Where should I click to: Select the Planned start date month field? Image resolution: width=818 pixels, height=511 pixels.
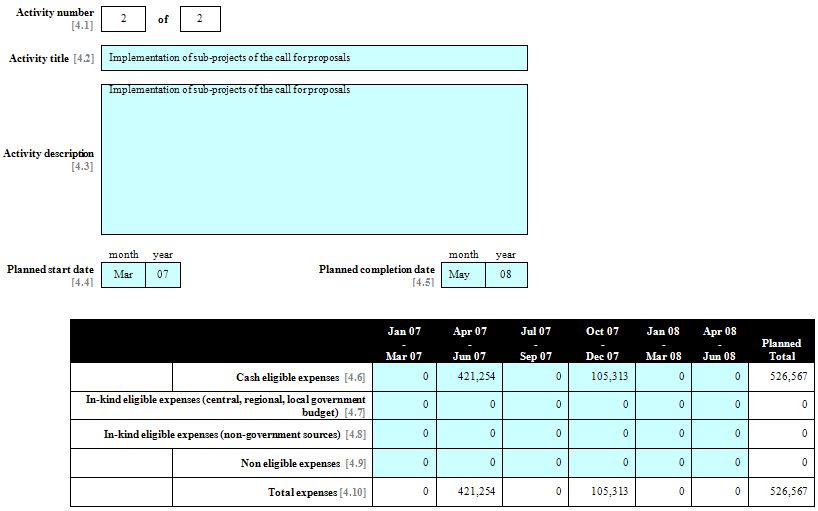click(123, 274)
